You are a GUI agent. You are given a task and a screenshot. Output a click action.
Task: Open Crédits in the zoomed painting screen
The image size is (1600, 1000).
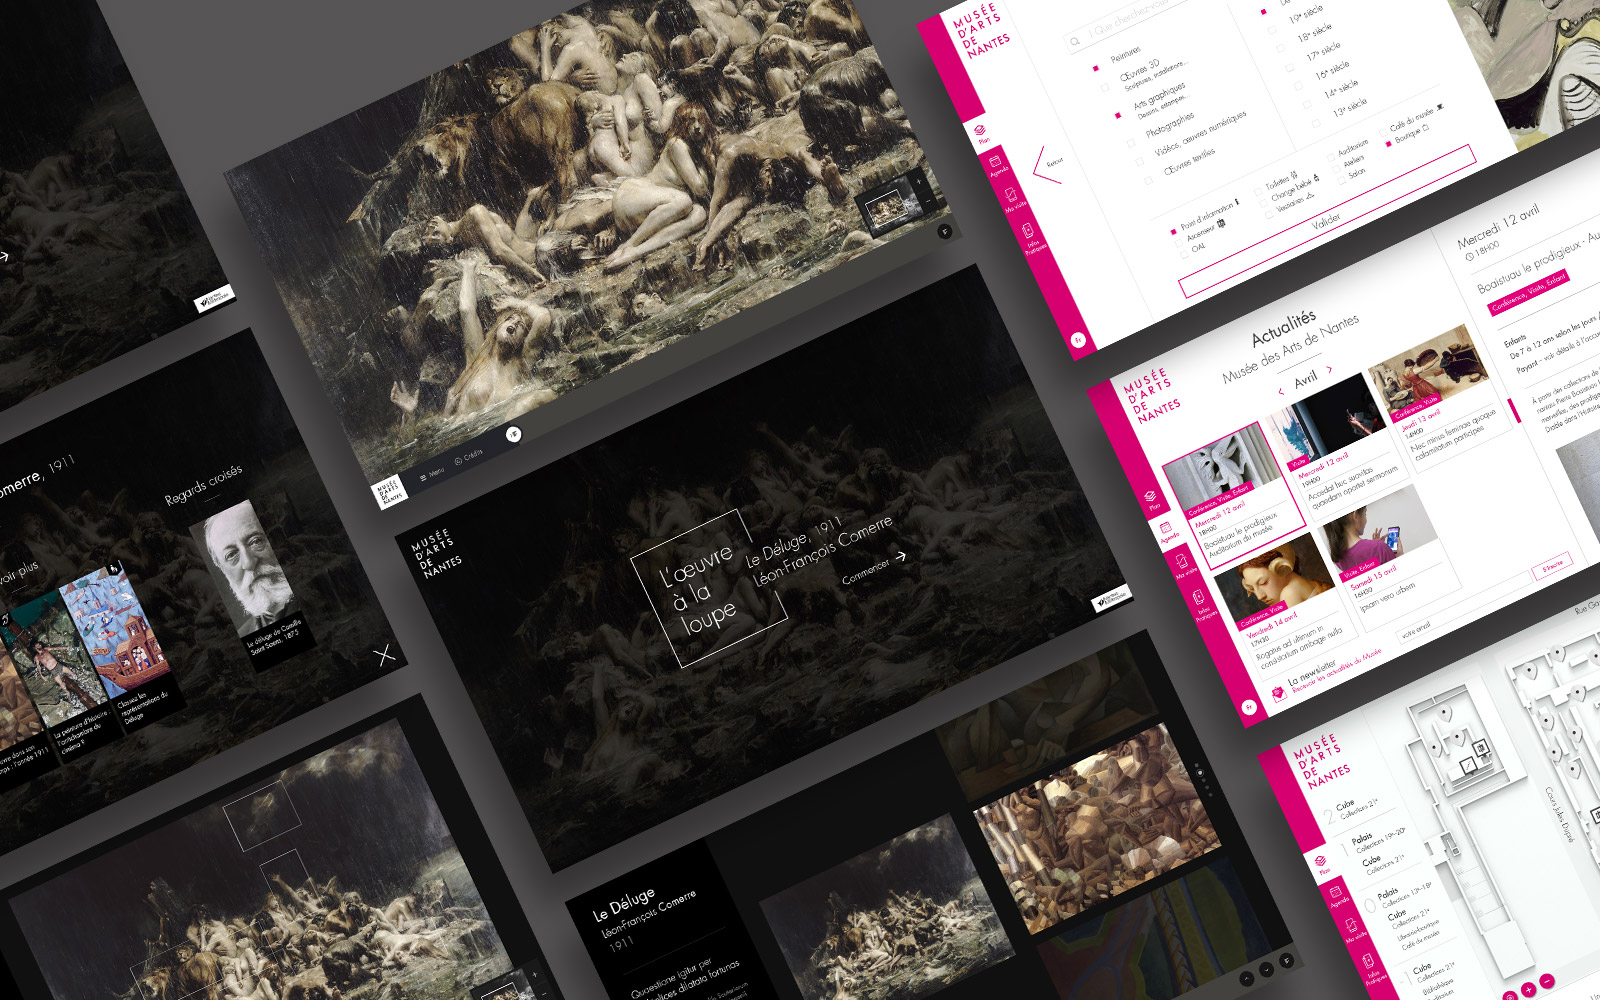click(x=469, y=457)
